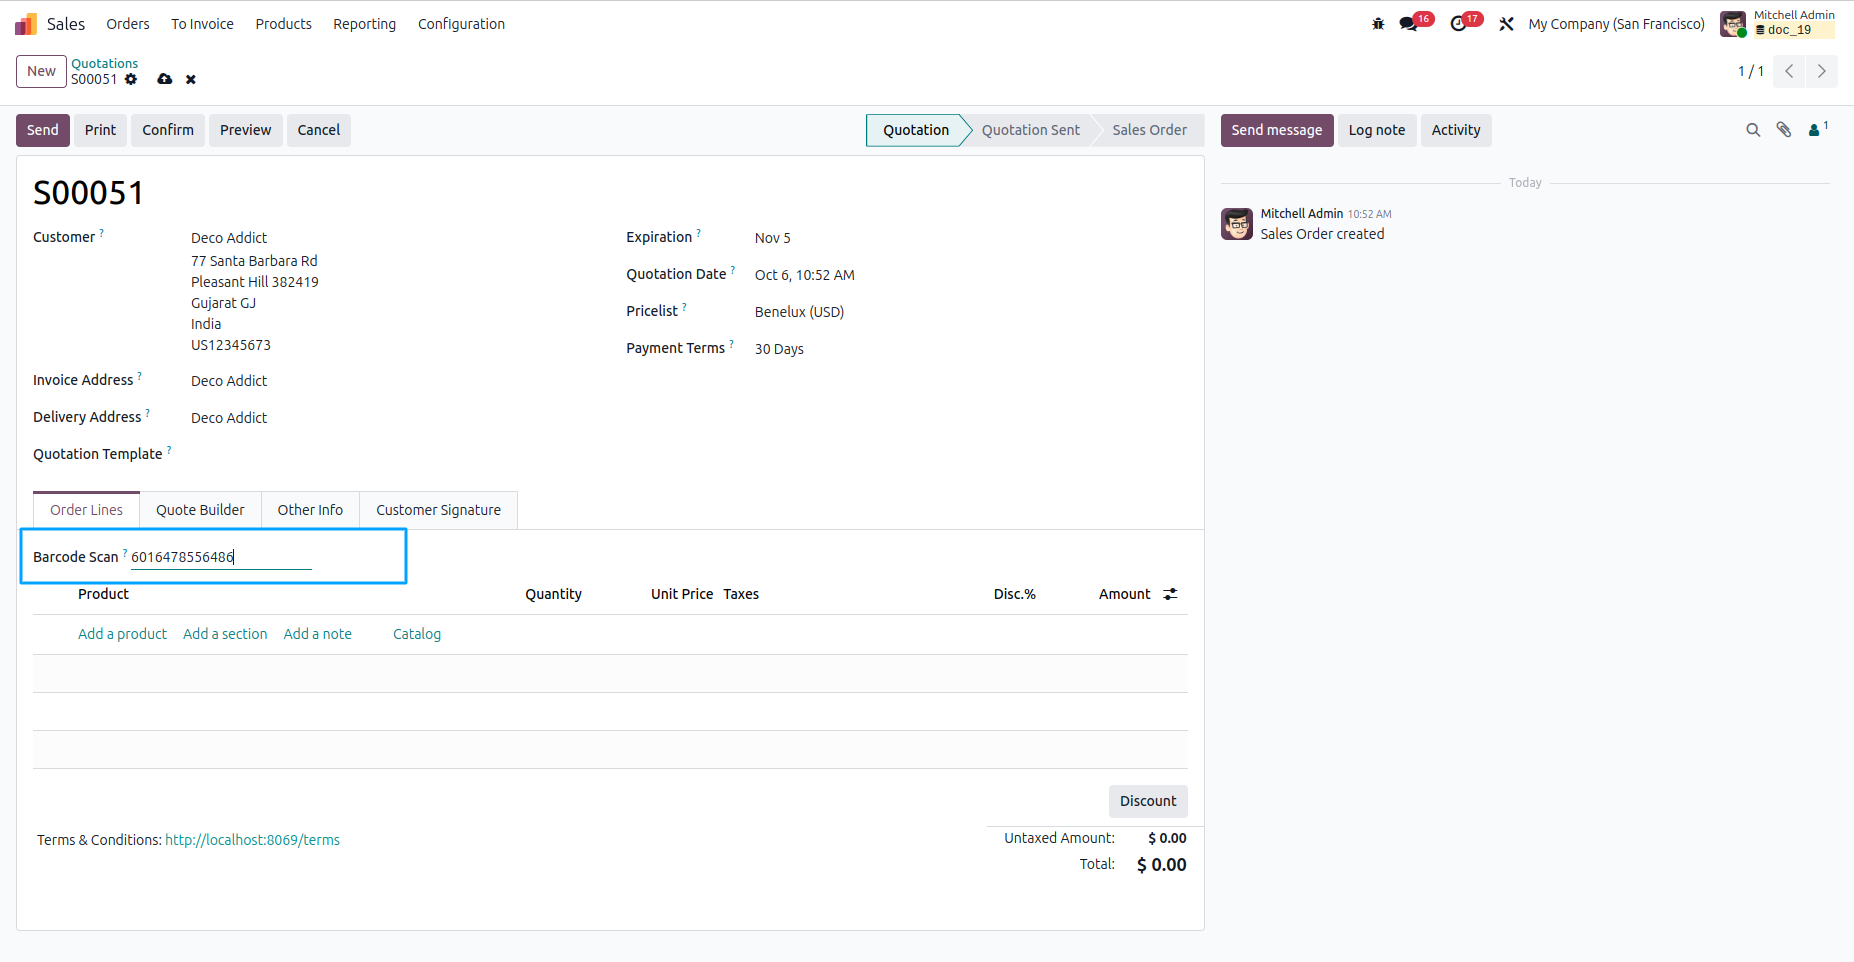Open the Add a product link
The width and height of the screenshot is (1854, 962).
click(122, 634)
